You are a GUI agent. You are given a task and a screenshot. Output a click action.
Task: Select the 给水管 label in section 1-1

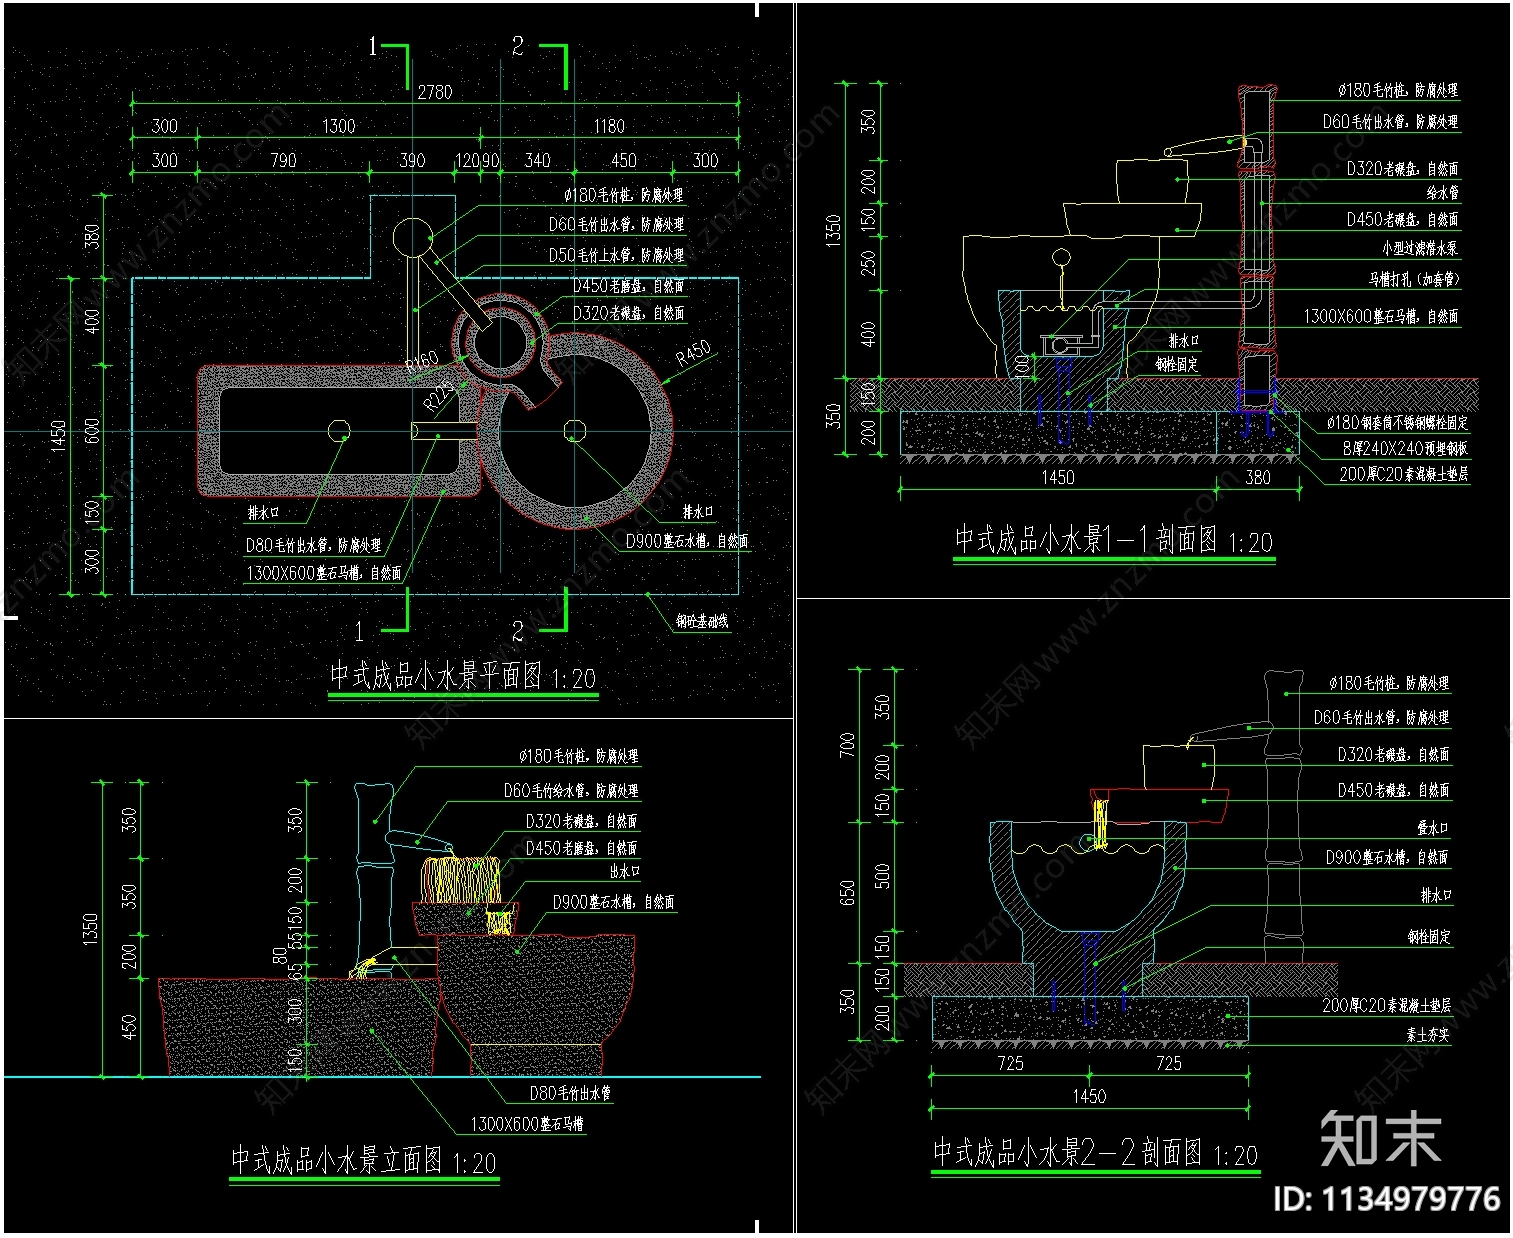pyautogui.click(x=1442, y=193)
